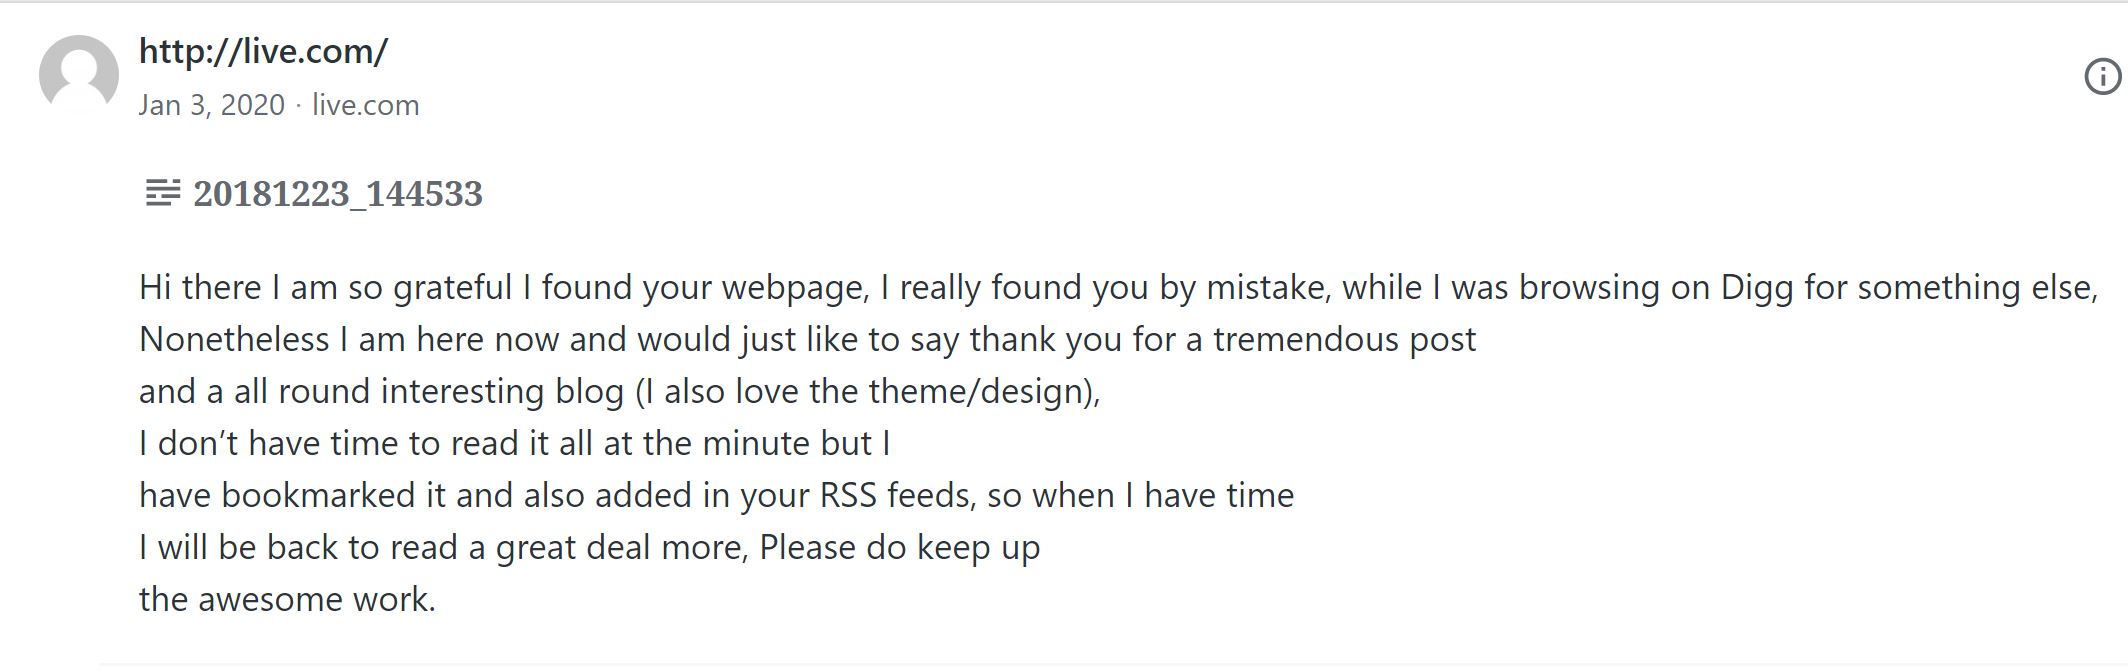This screenshot has height=670, width=2128.
Task: Open the http://live.com/ author link
Action: pos(263,51)
